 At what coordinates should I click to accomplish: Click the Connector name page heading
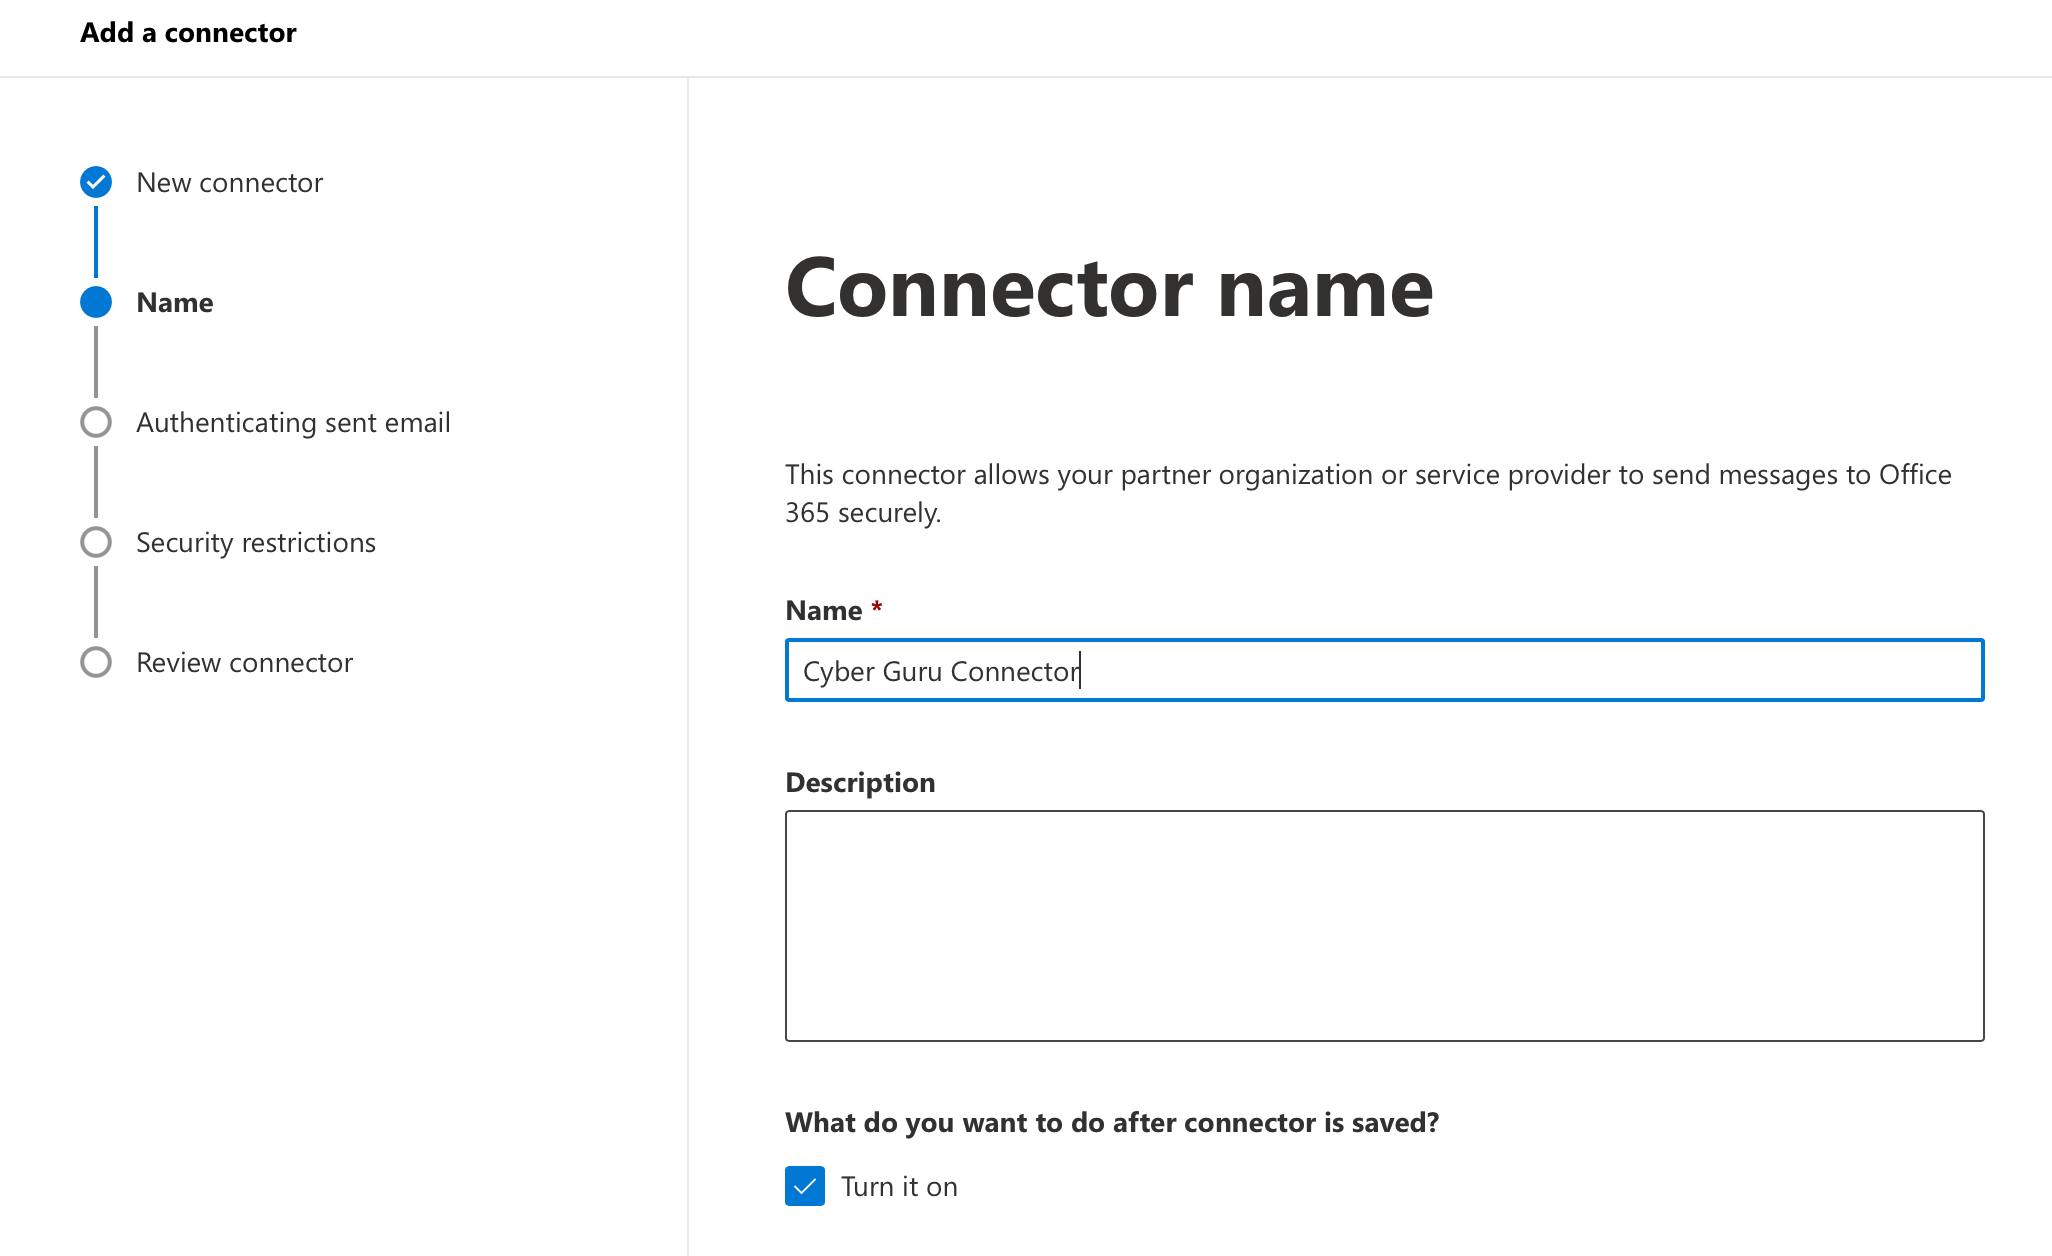[x=1109, y=289]
